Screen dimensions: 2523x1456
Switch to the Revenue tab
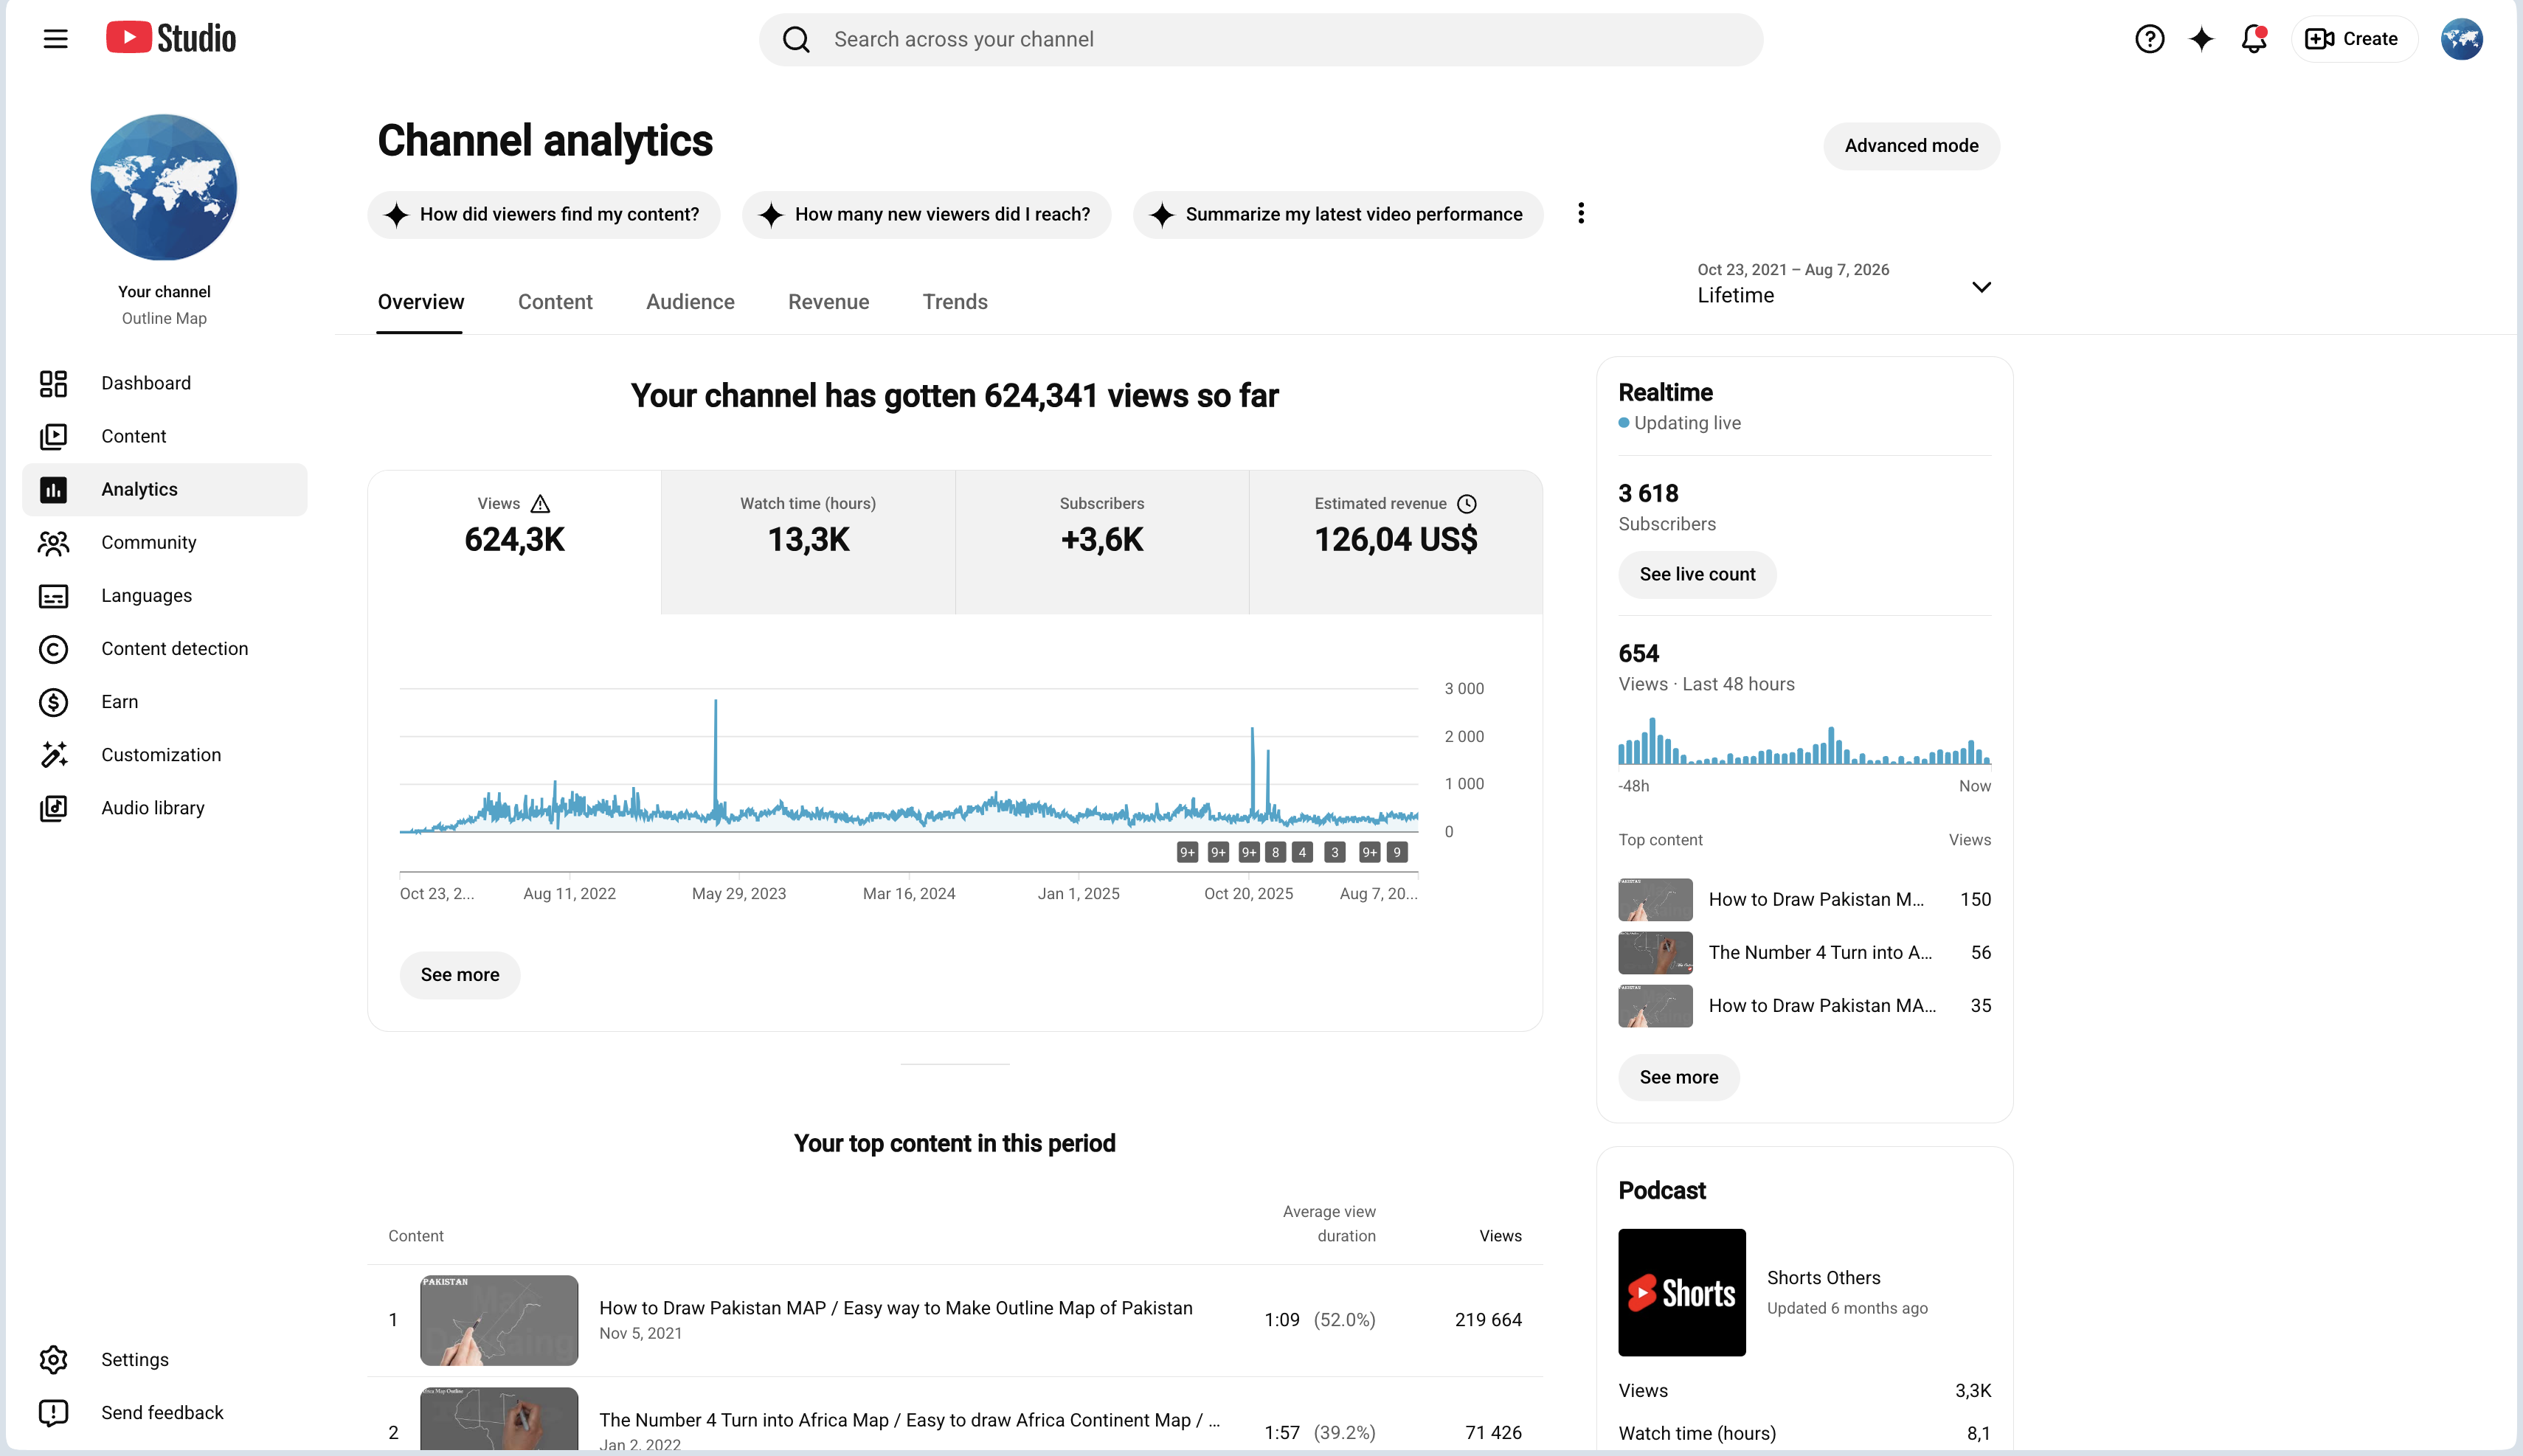(828, 302)
